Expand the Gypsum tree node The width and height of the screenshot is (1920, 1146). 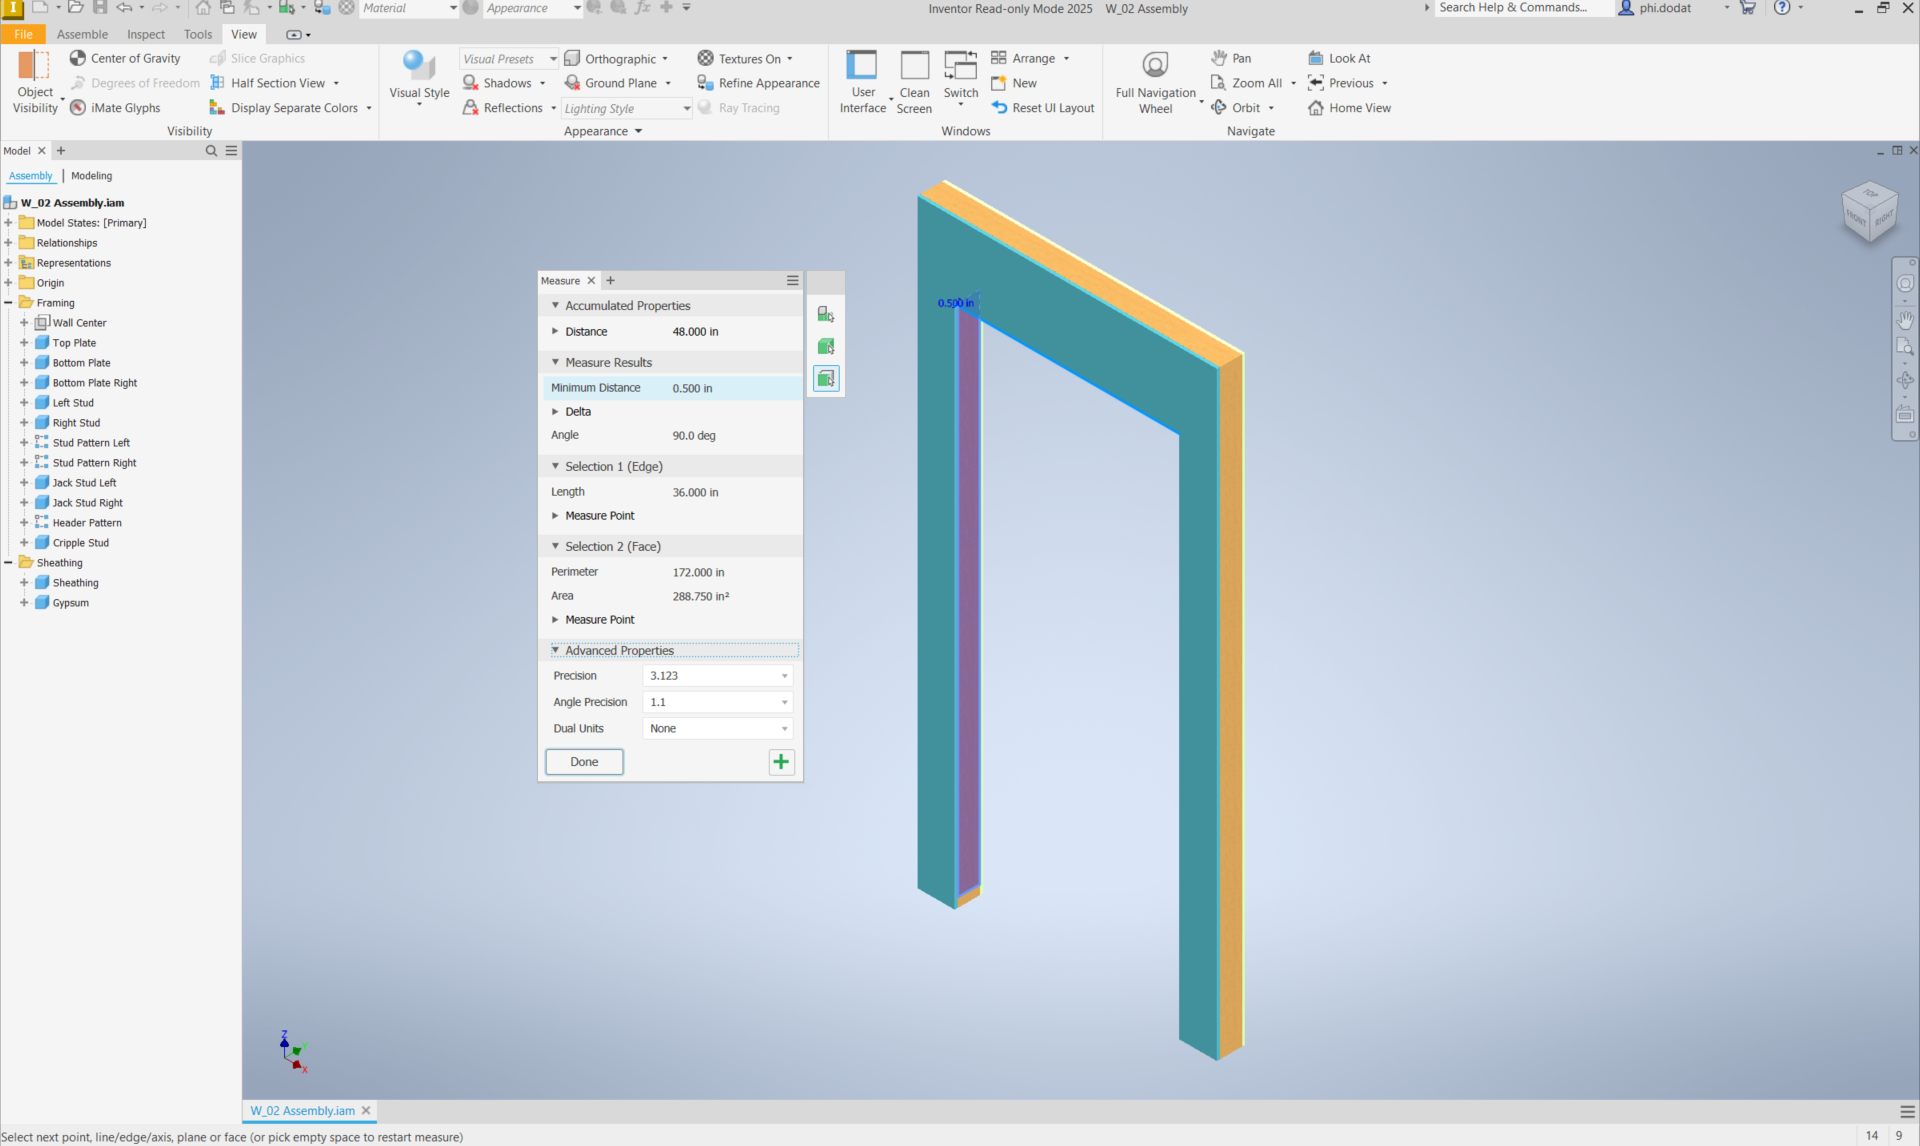24,603
